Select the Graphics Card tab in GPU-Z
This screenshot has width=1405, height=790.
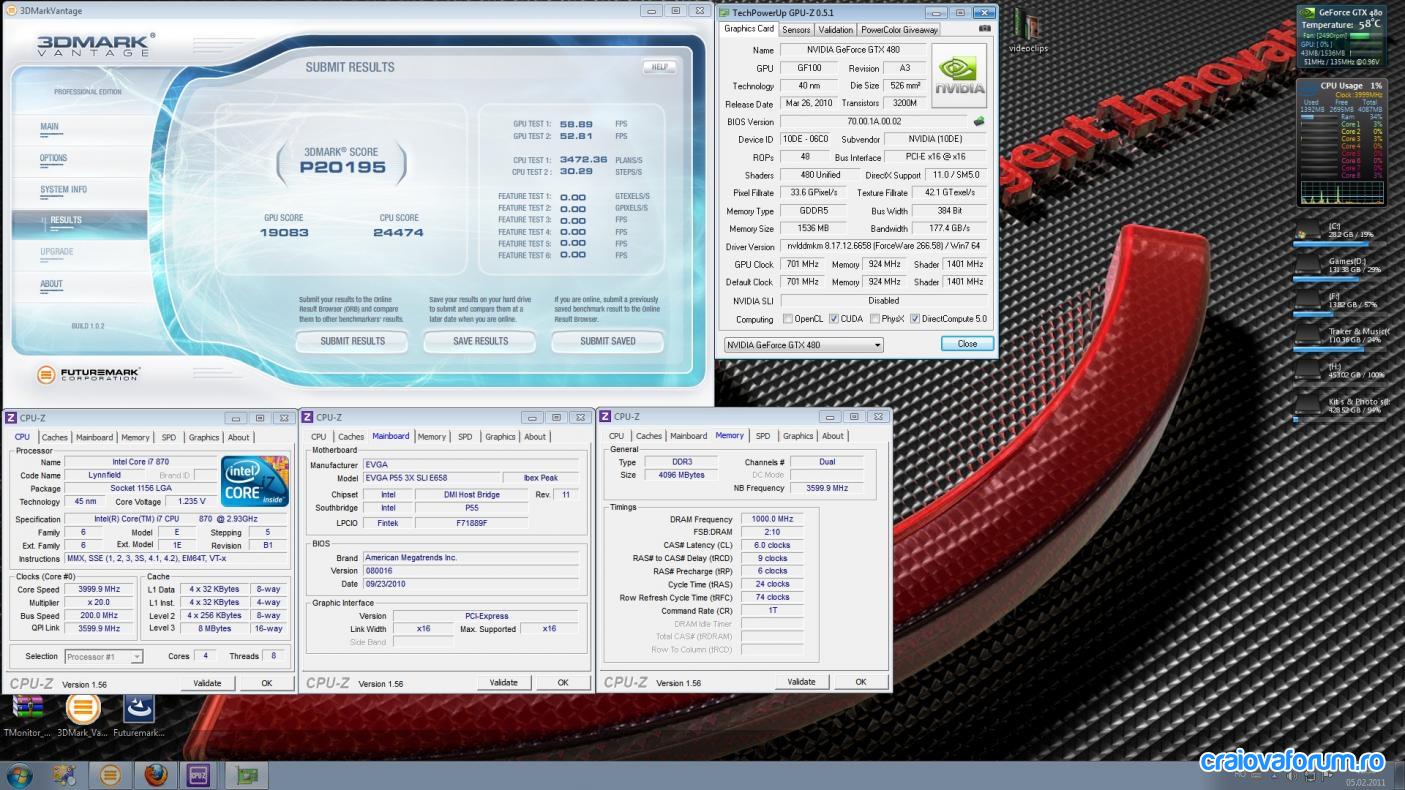[749, 29]
